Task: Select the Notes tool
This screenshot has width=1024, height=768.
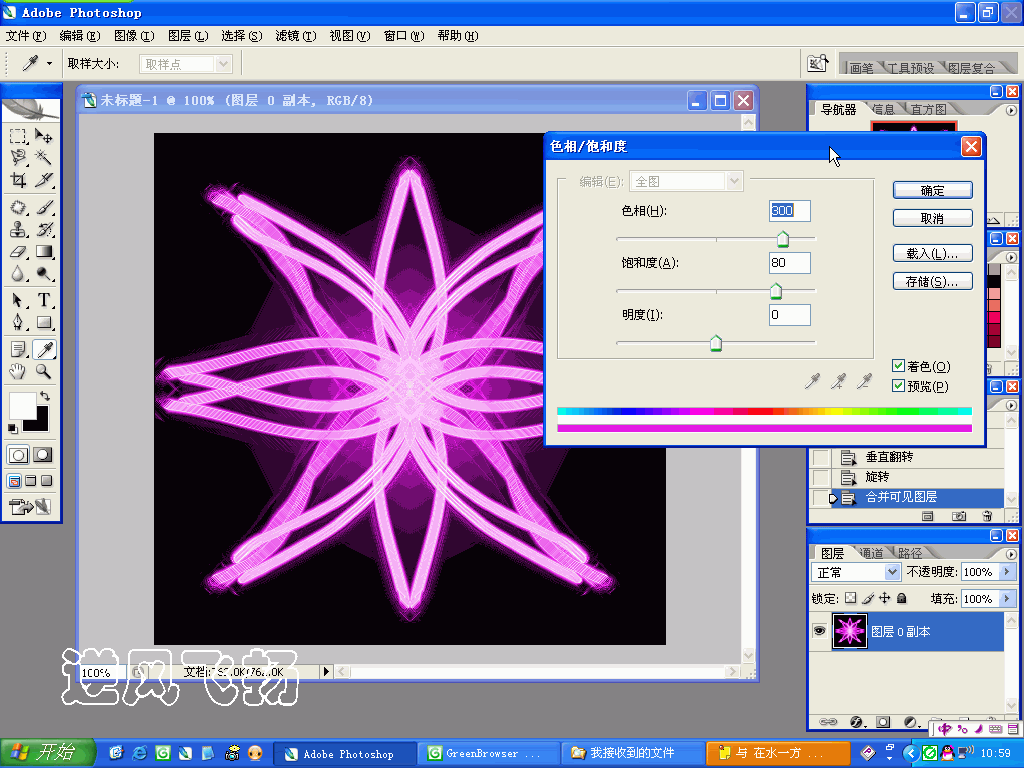Action: tap(18, 349)
